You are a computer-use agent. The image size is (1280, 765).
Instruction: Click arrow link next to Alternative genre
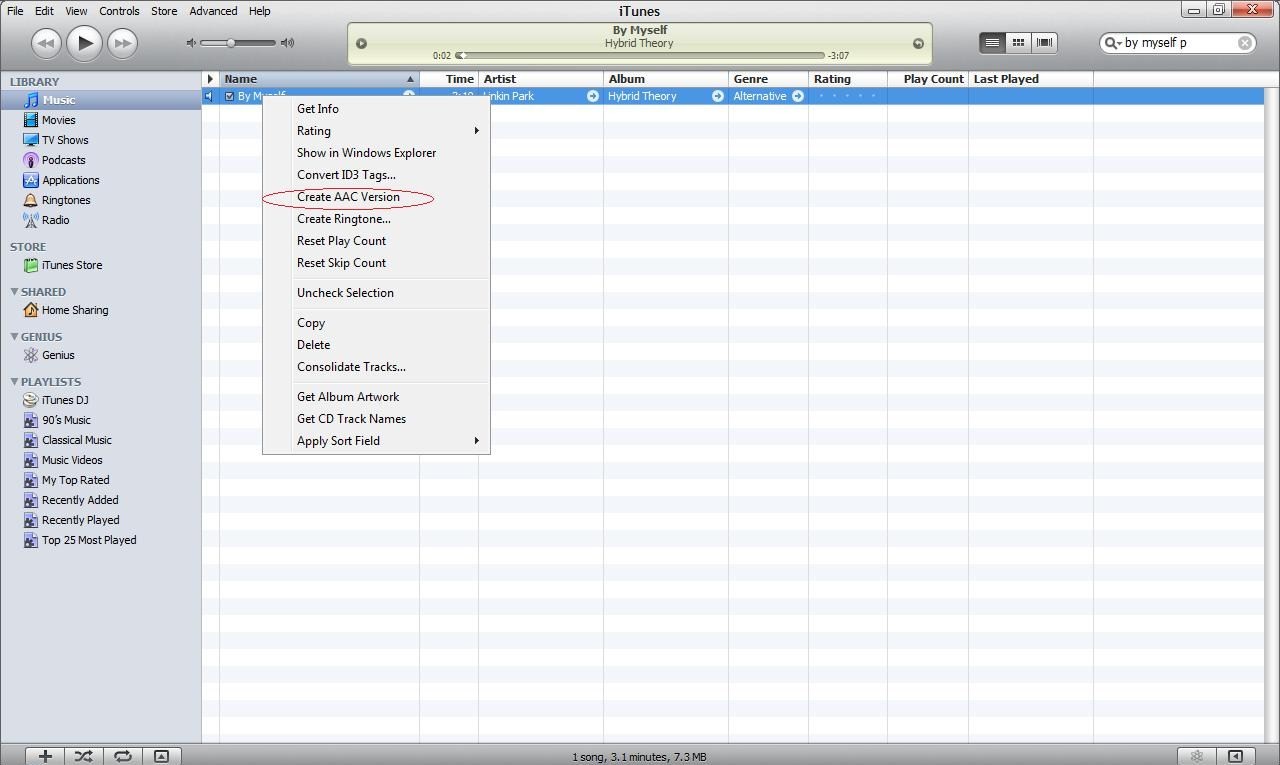(x=798, y=96)
